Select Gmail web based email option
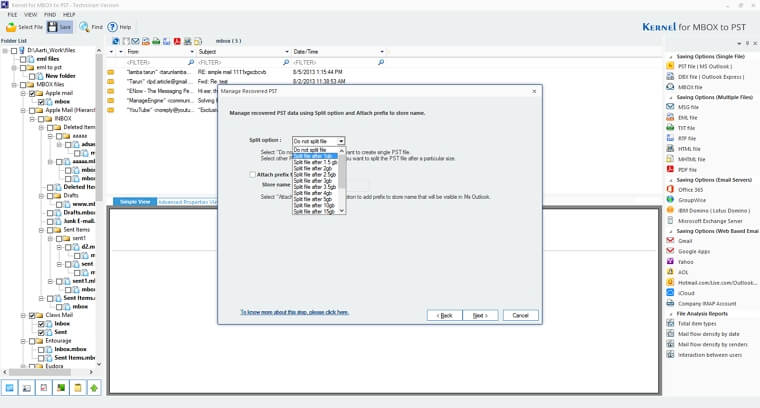Viewport: 760px width, 408px height. [685, 241]
